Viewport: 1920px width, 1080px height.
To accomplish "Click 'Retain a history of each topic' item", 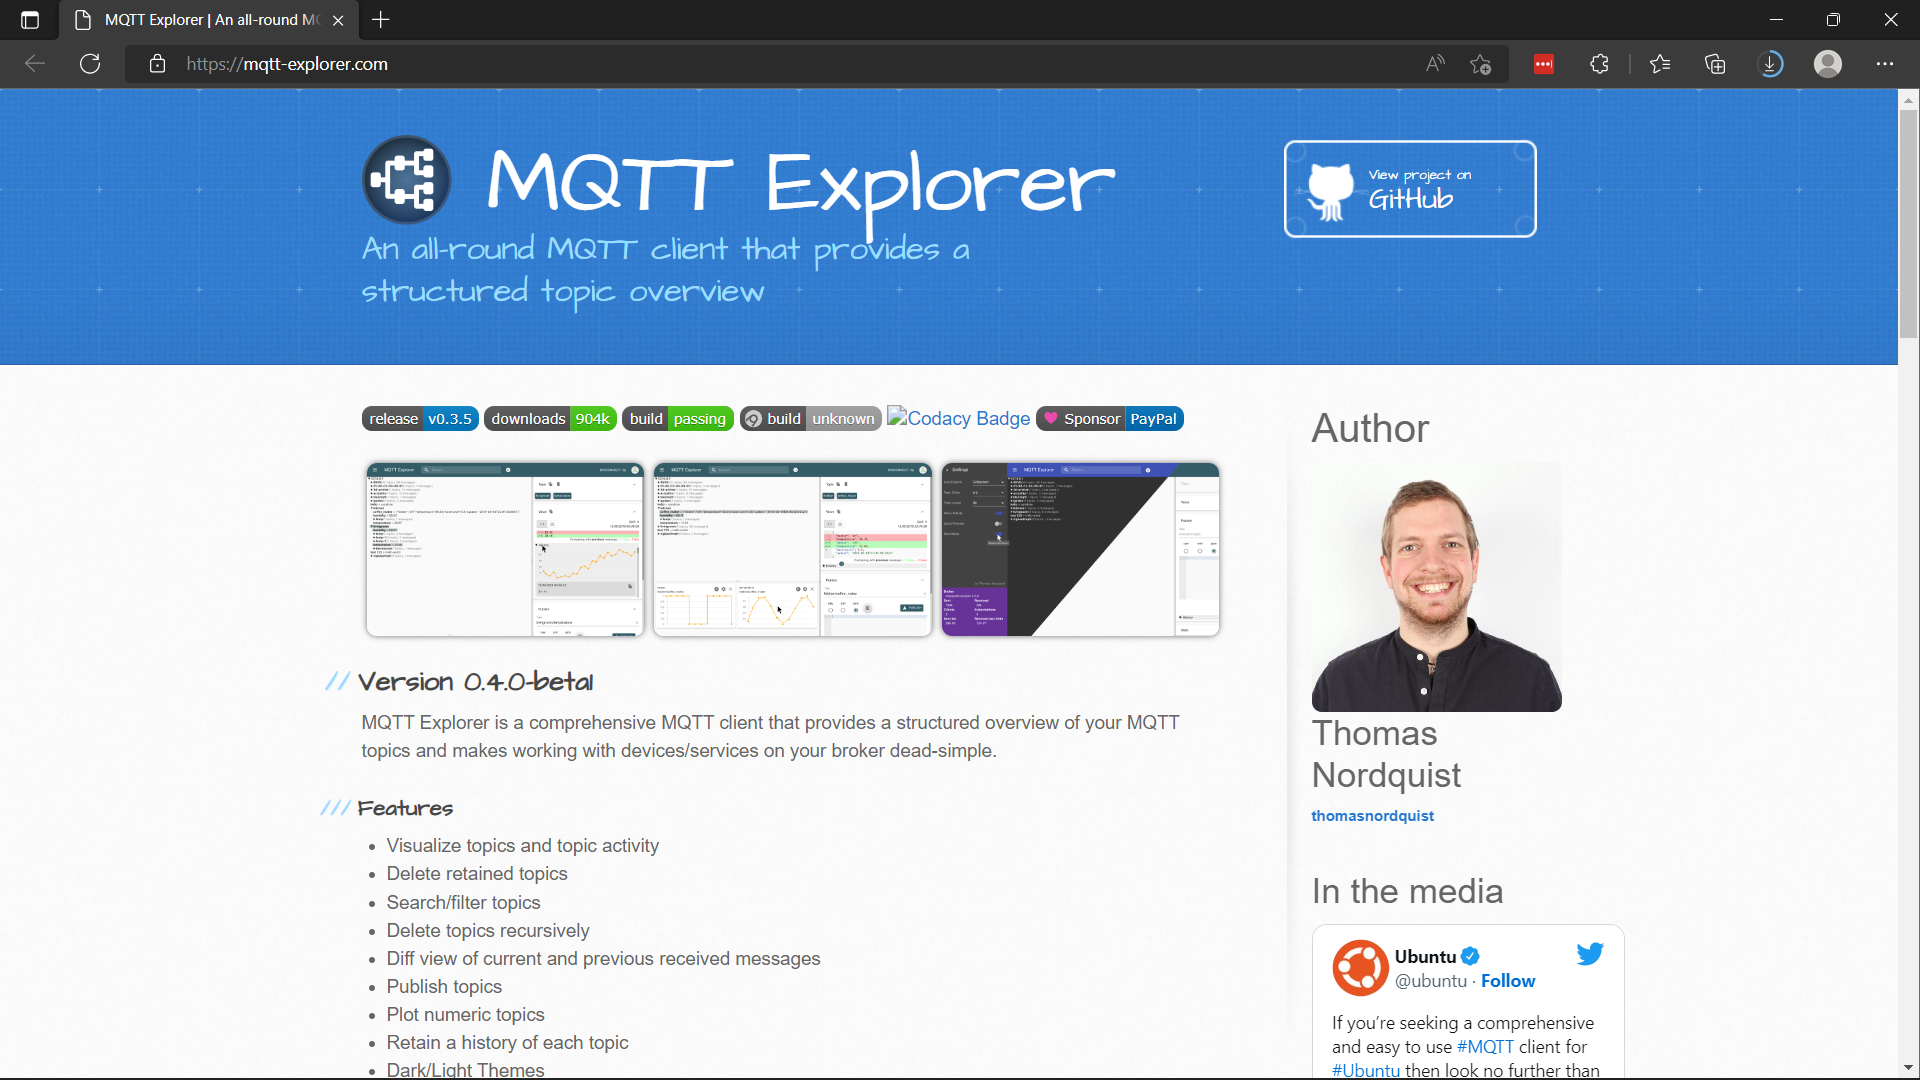I will click(x=507, y=1043).
